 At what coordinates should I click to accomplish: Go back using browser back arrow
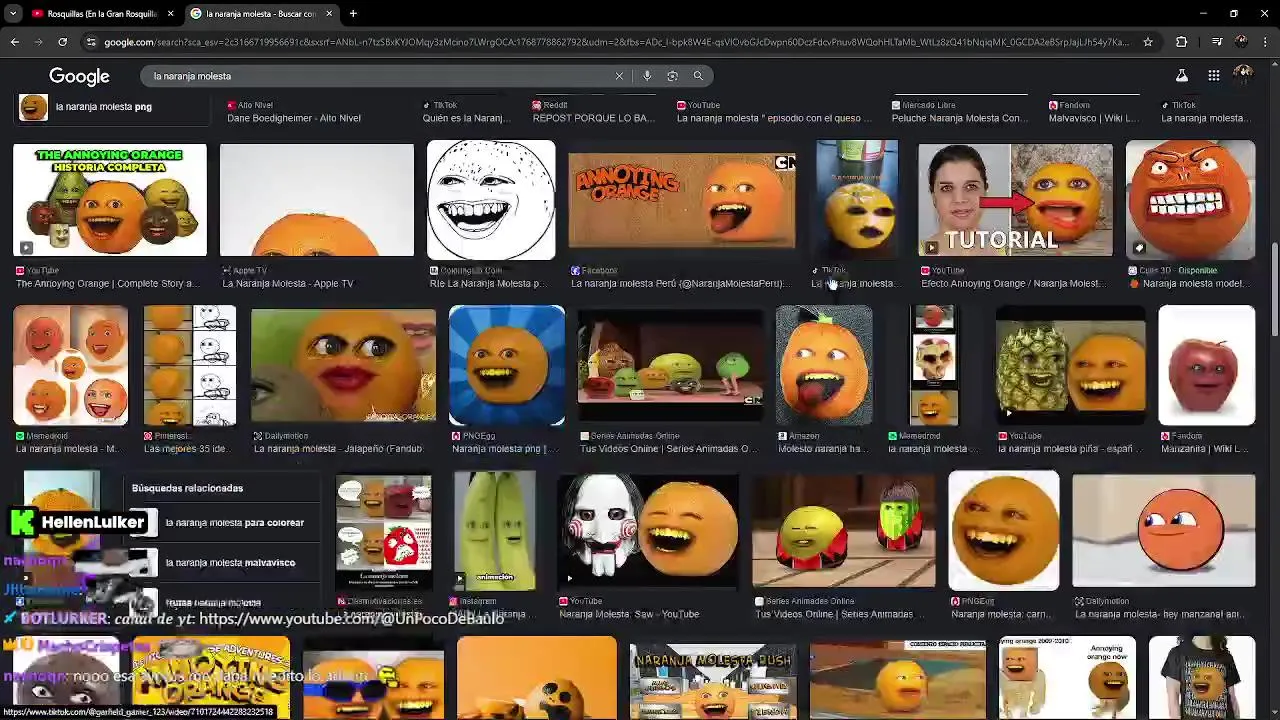tap(14, 42)
